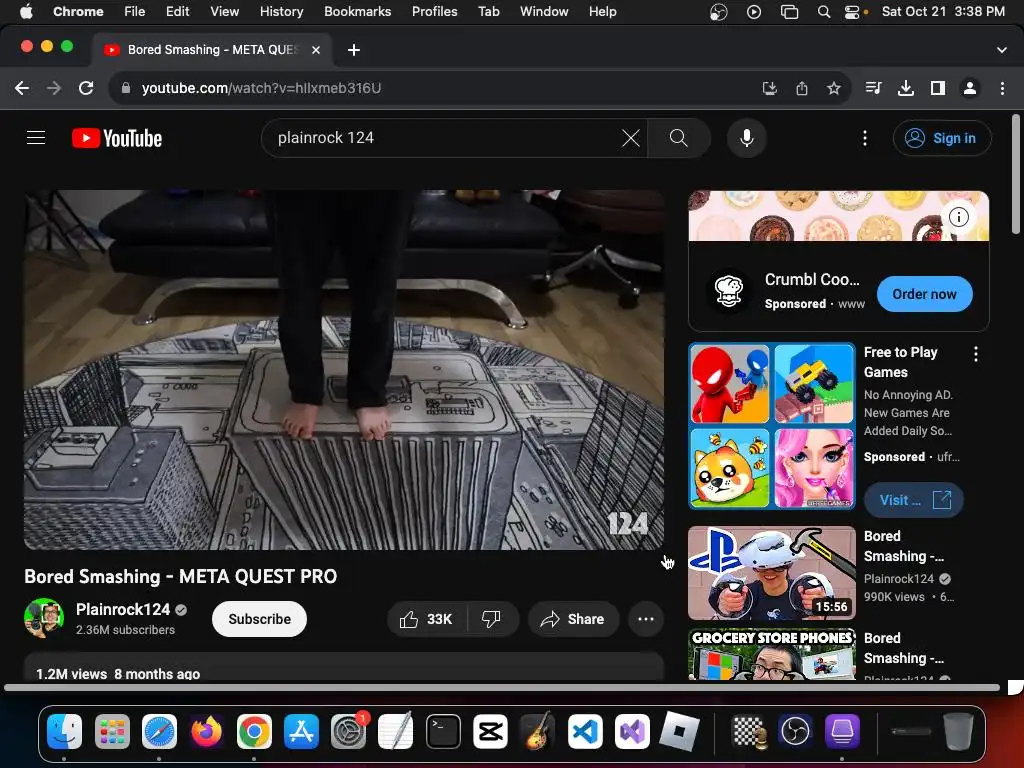Share this page via Chrome share icon
The height and width of the screenshot is (768, 1024).
point(802,88)
